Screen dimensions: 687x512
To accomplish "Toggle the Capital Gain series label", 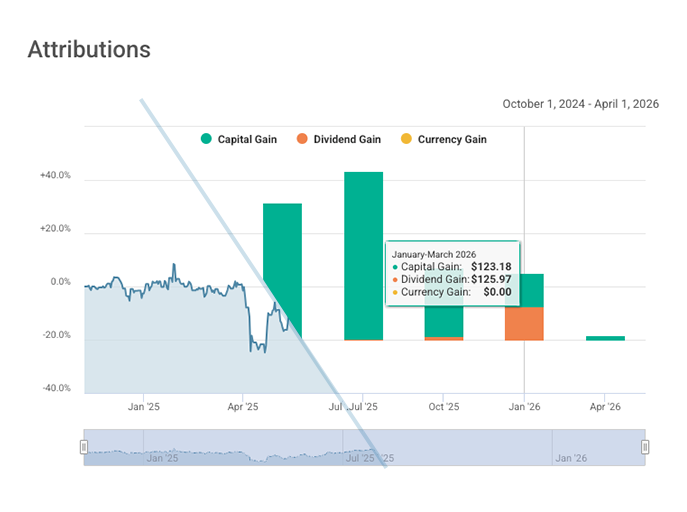I will pyautogui.click(x=246, y=139).
